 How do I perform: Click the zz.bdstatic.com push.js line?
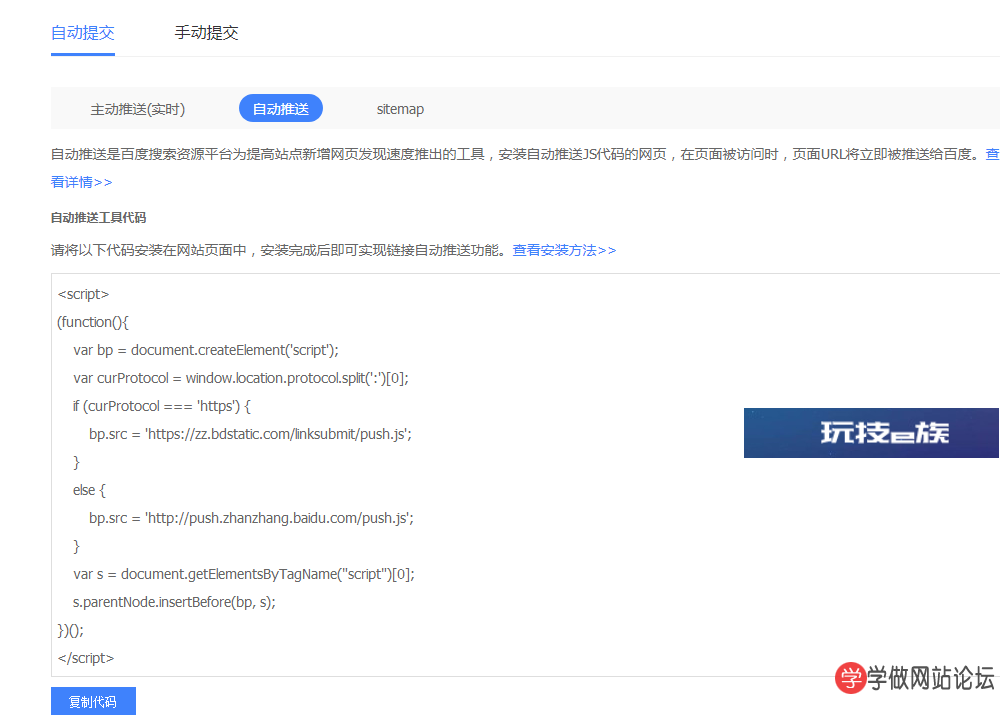pyautogui.click(x=250, y=434)
